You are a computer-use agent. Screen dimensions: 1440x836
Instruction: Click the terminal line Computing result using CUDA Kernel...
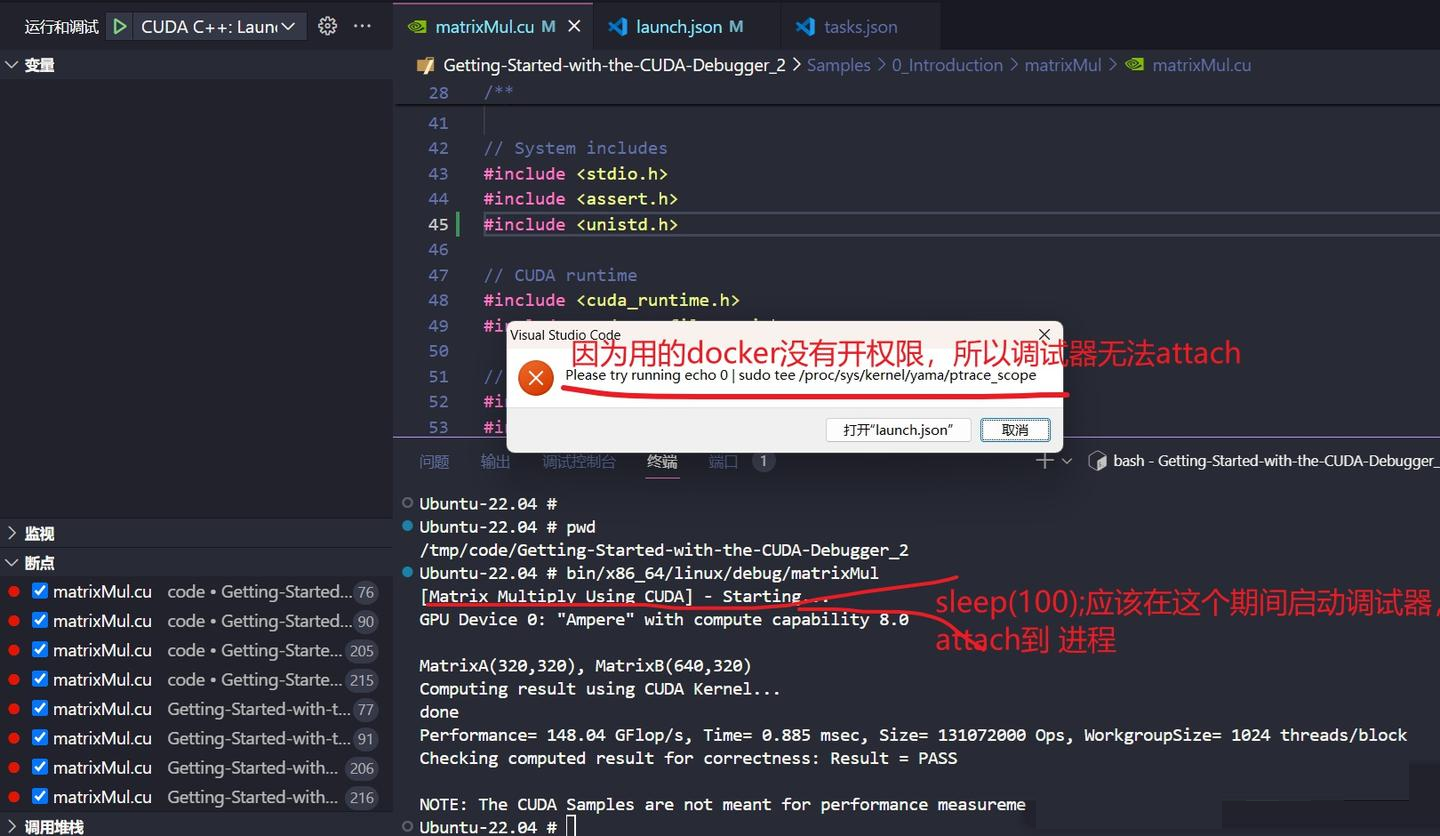pyautogui.click(x=600, y=689)
